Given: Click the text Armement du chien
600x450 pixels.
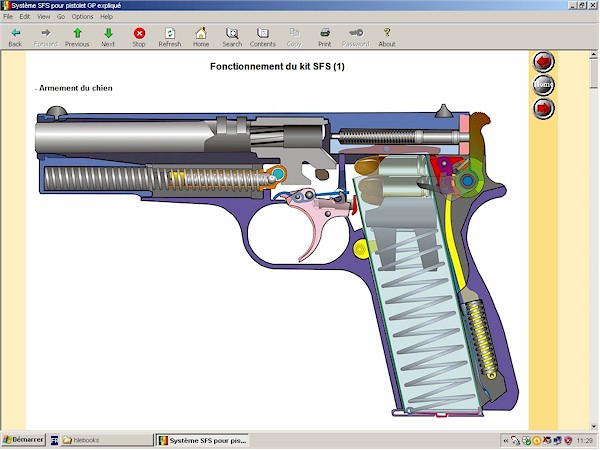Looking at the screenshot, I should click(76, 88).
